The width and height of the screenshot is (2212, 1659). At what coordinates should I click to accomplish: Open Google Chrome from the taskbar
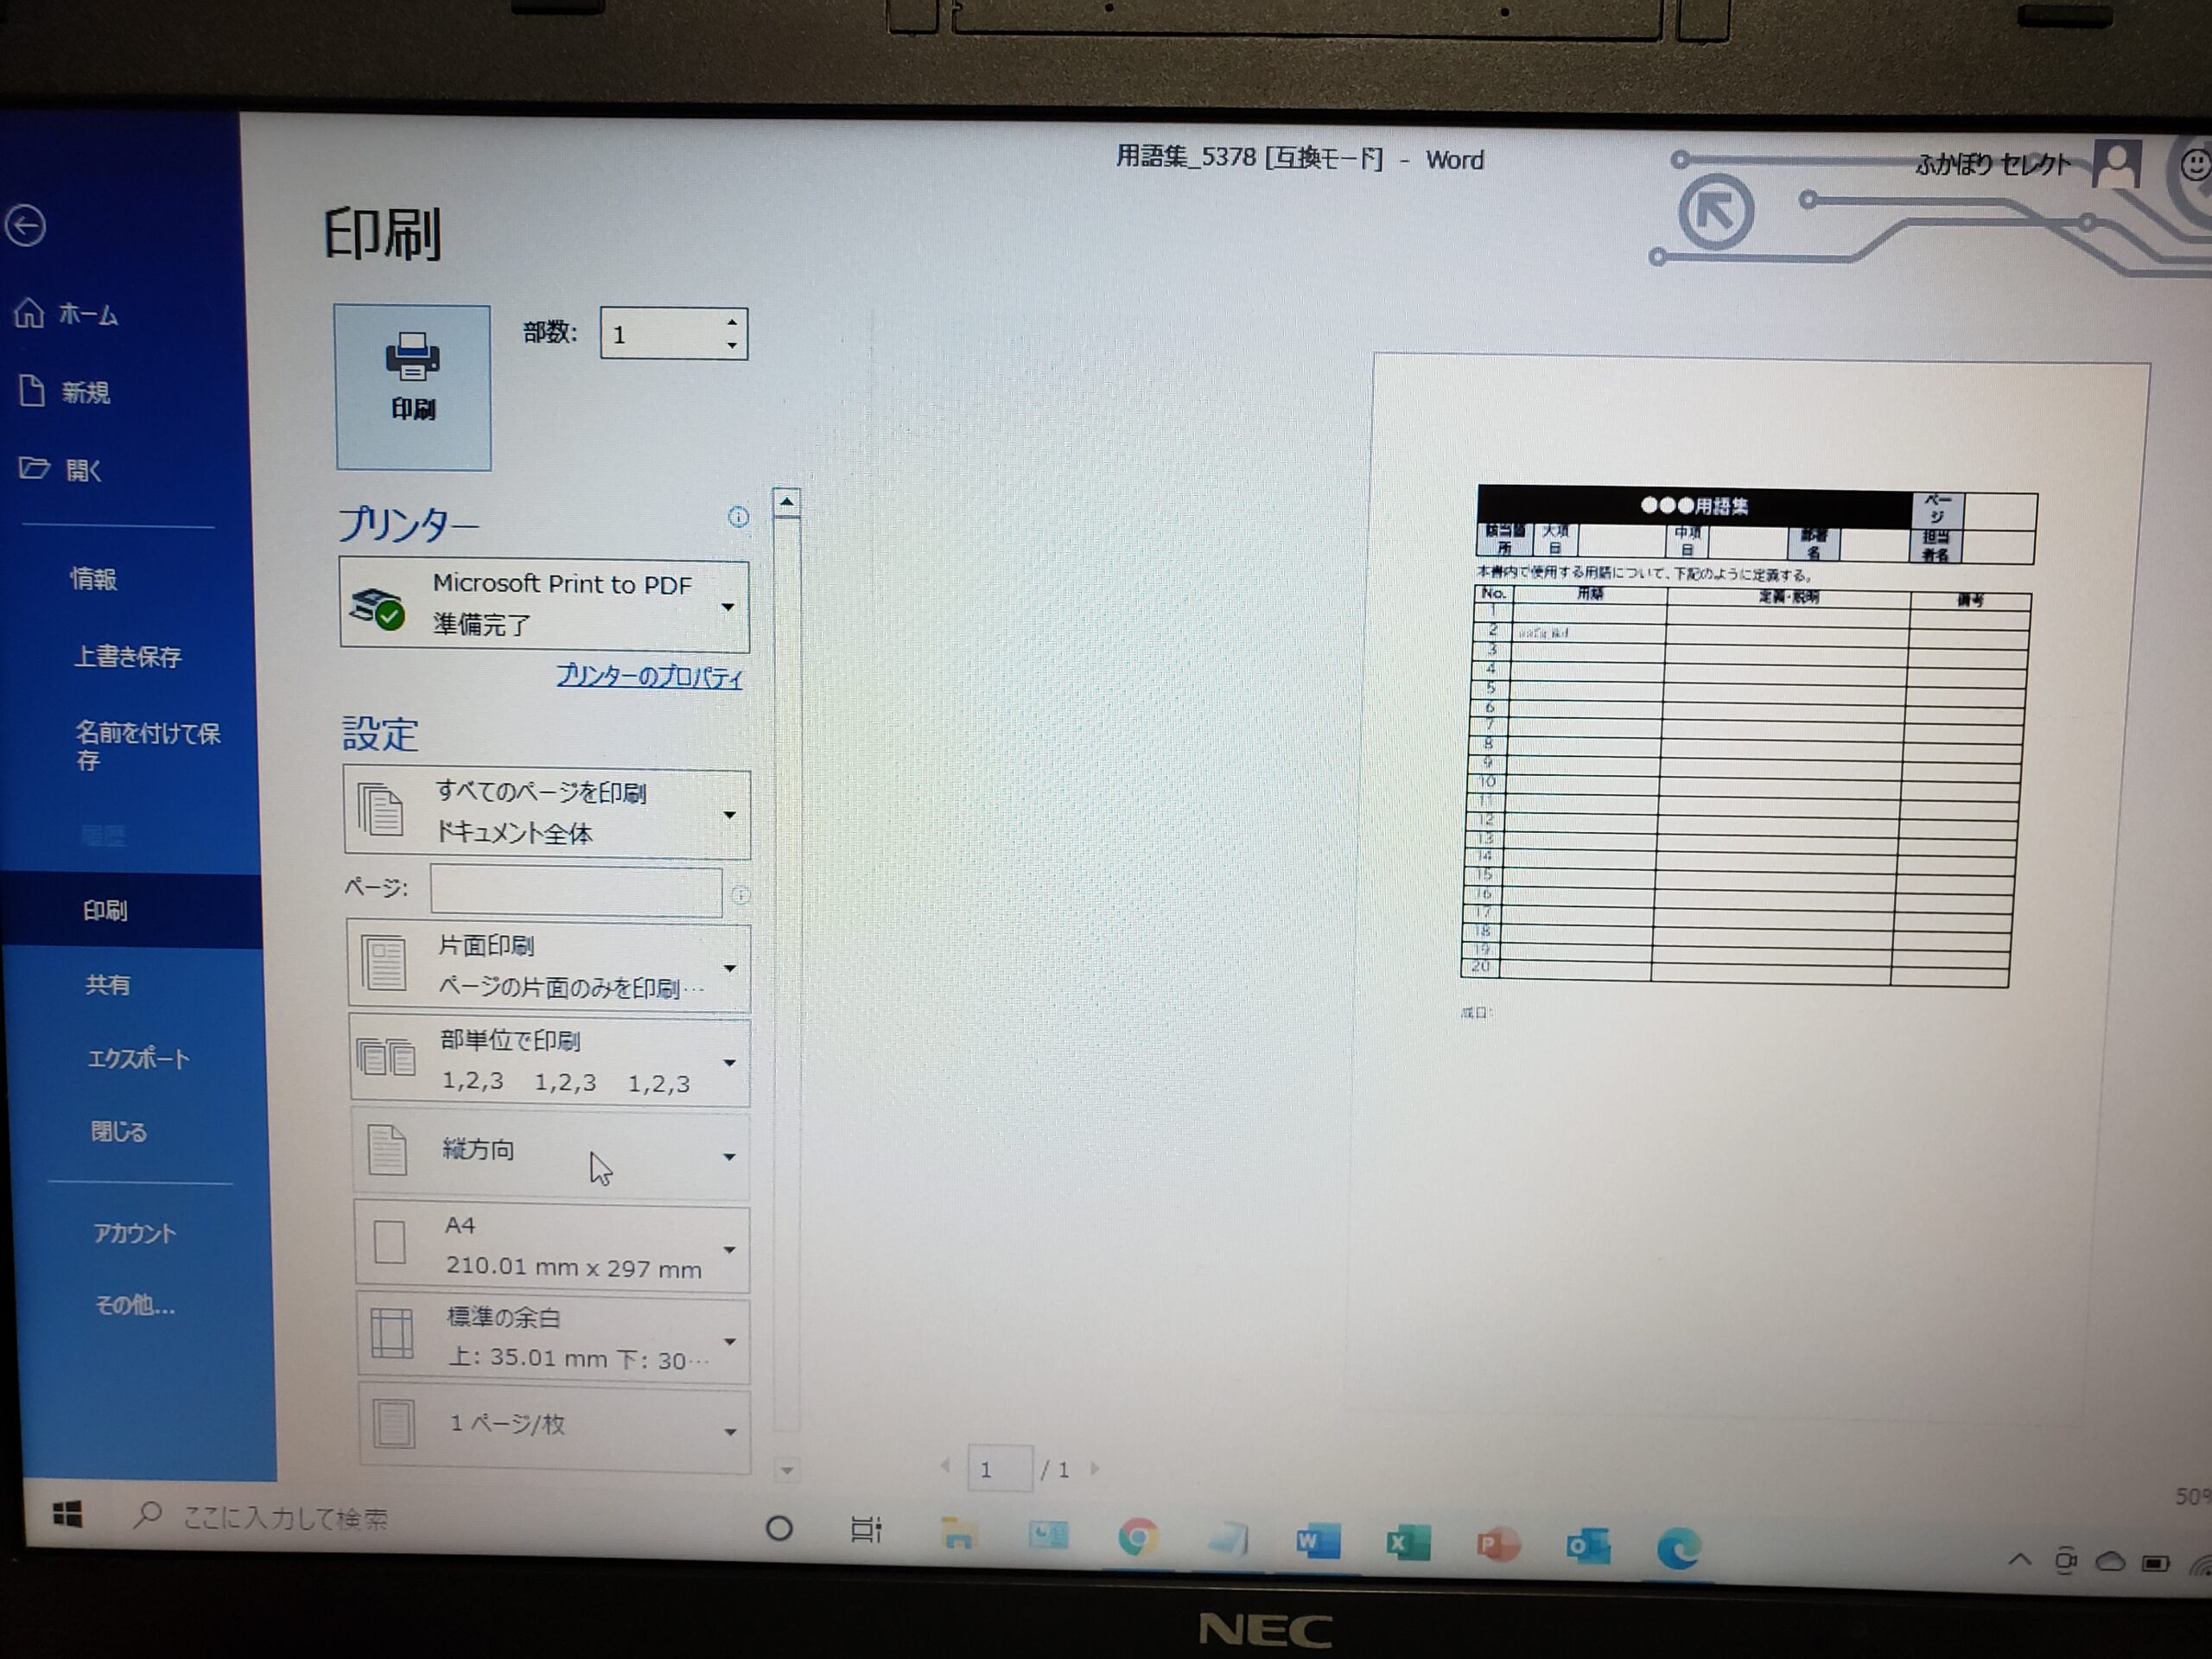coord(1138,1538)
